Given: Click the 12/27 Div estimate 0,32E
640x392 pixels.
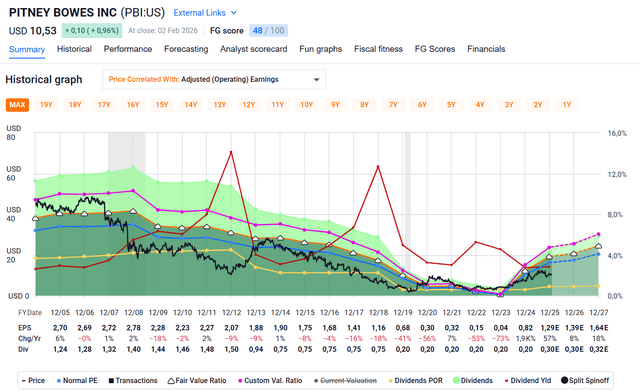Looking at the screenshot, I should pos(599,350).
